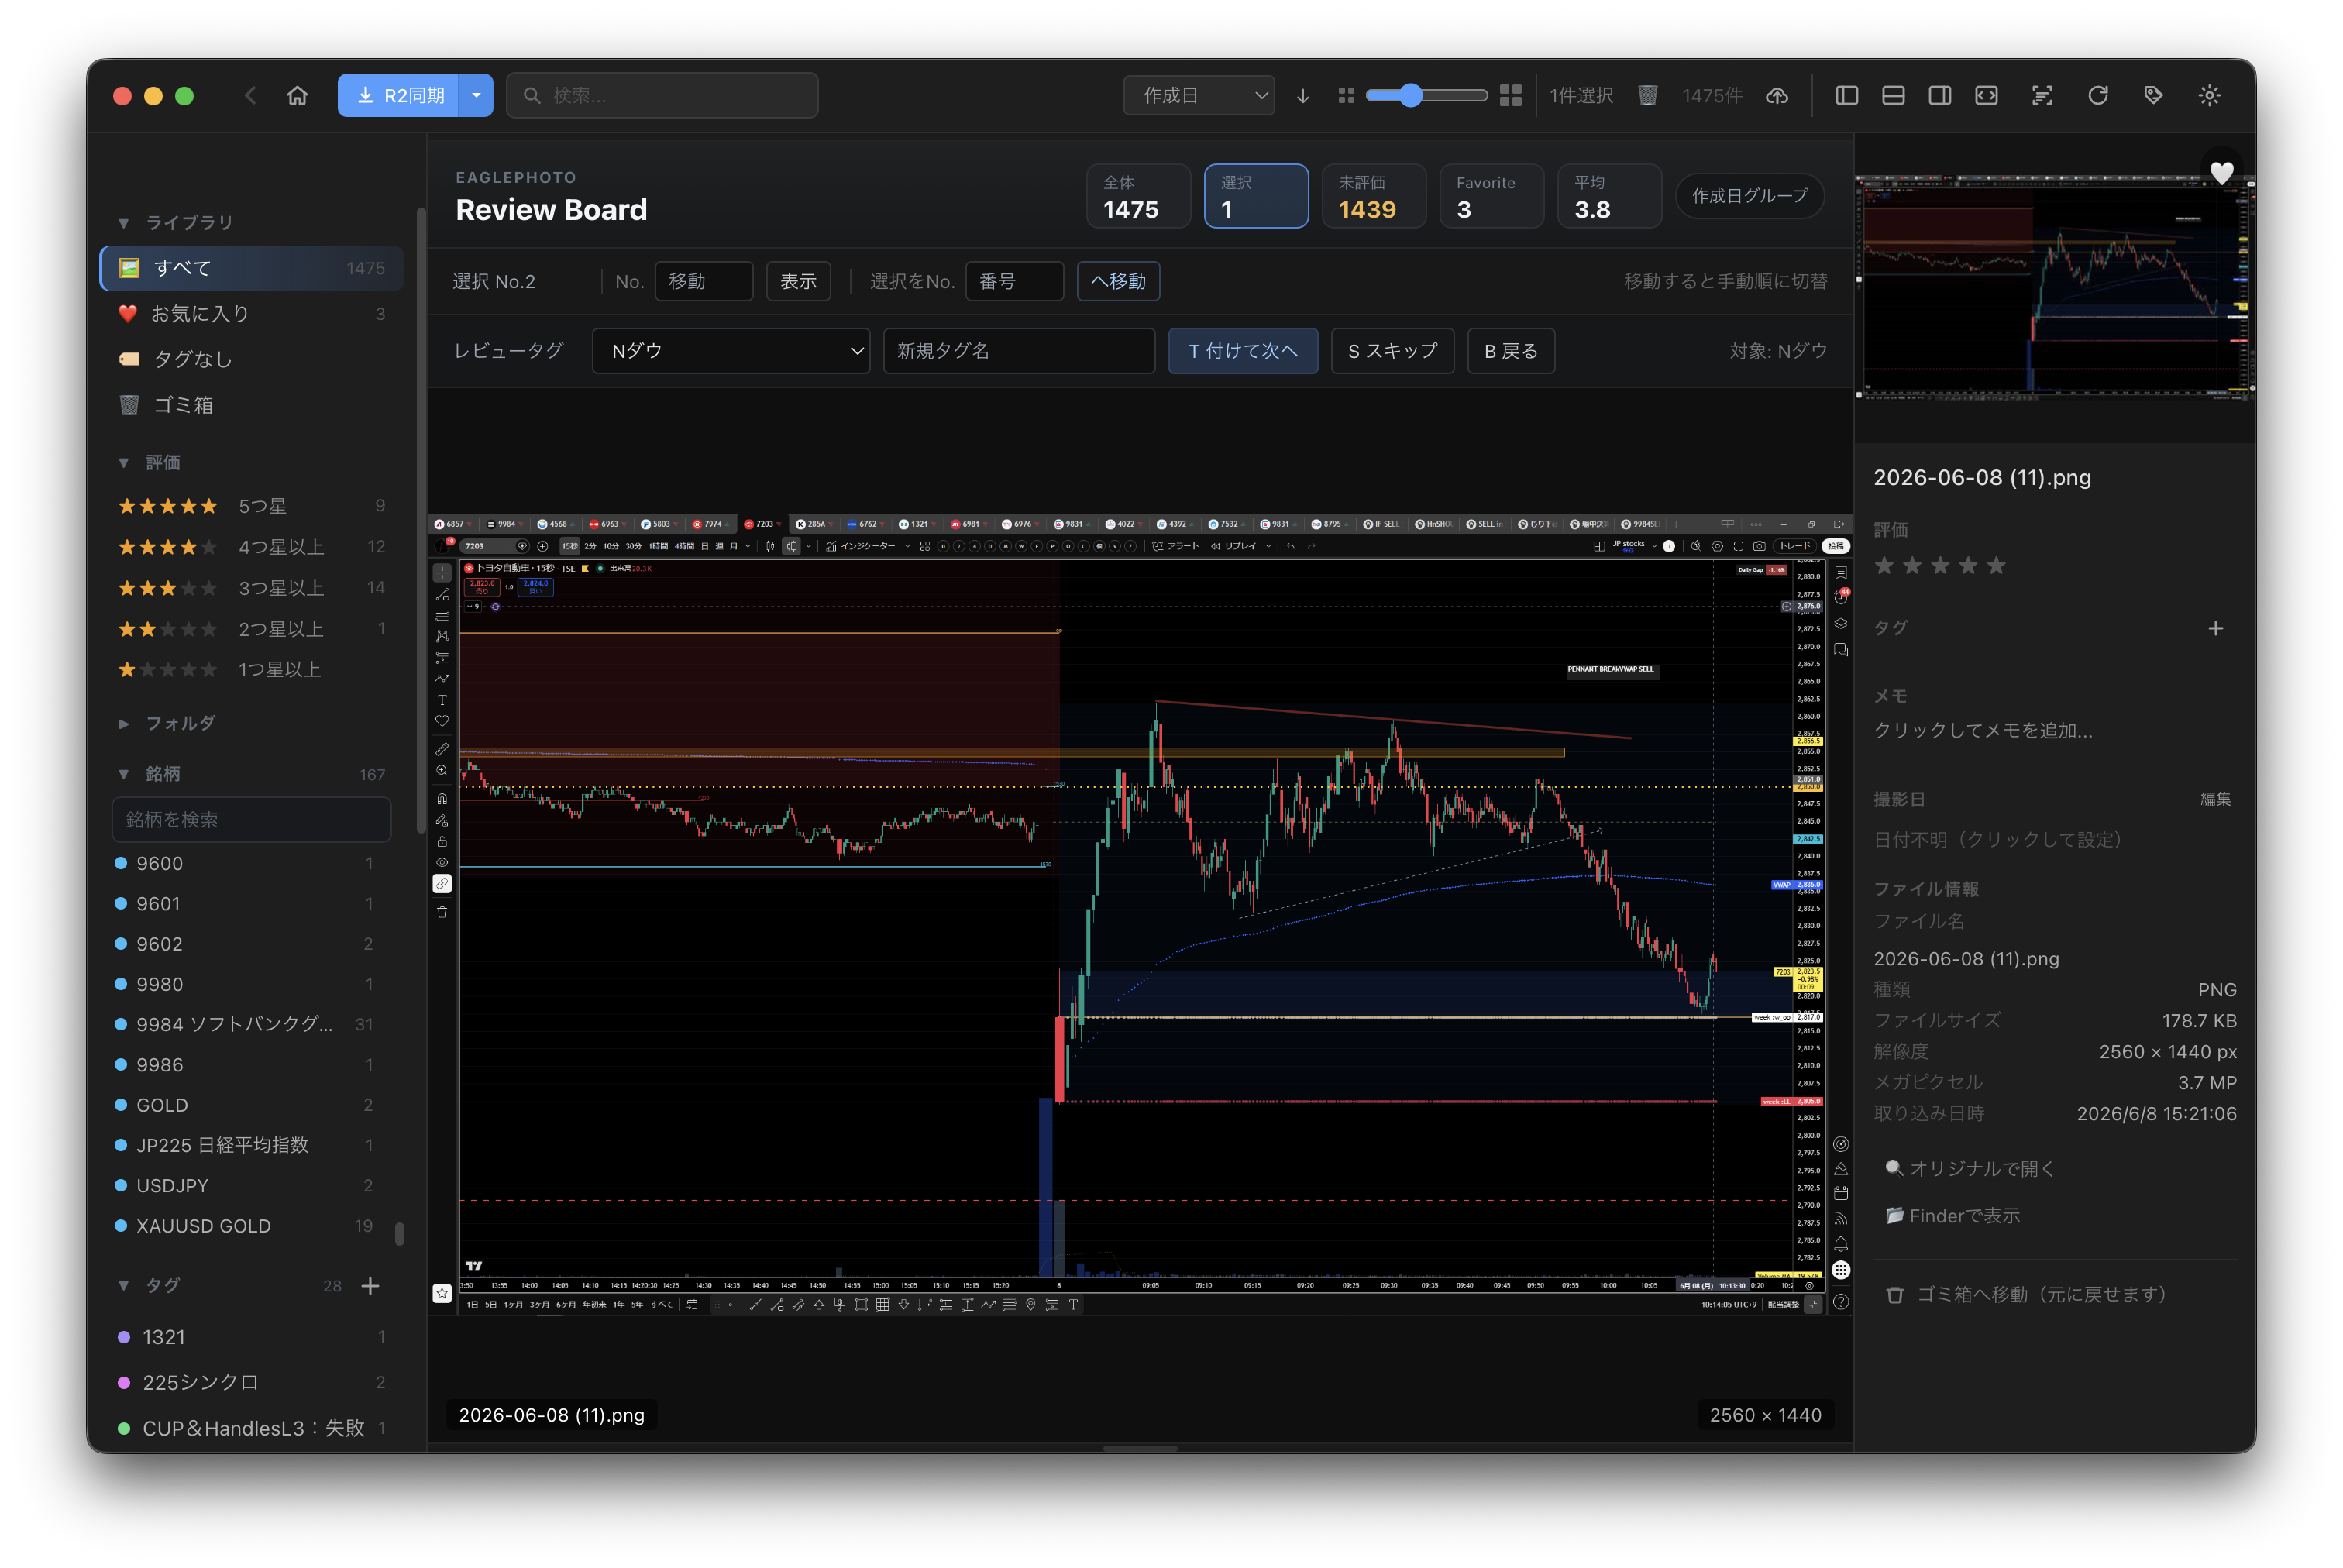This screenshot has height=1568, width=2343.
Task: Click the refresh icon in toolbar
Action: 2097,95
